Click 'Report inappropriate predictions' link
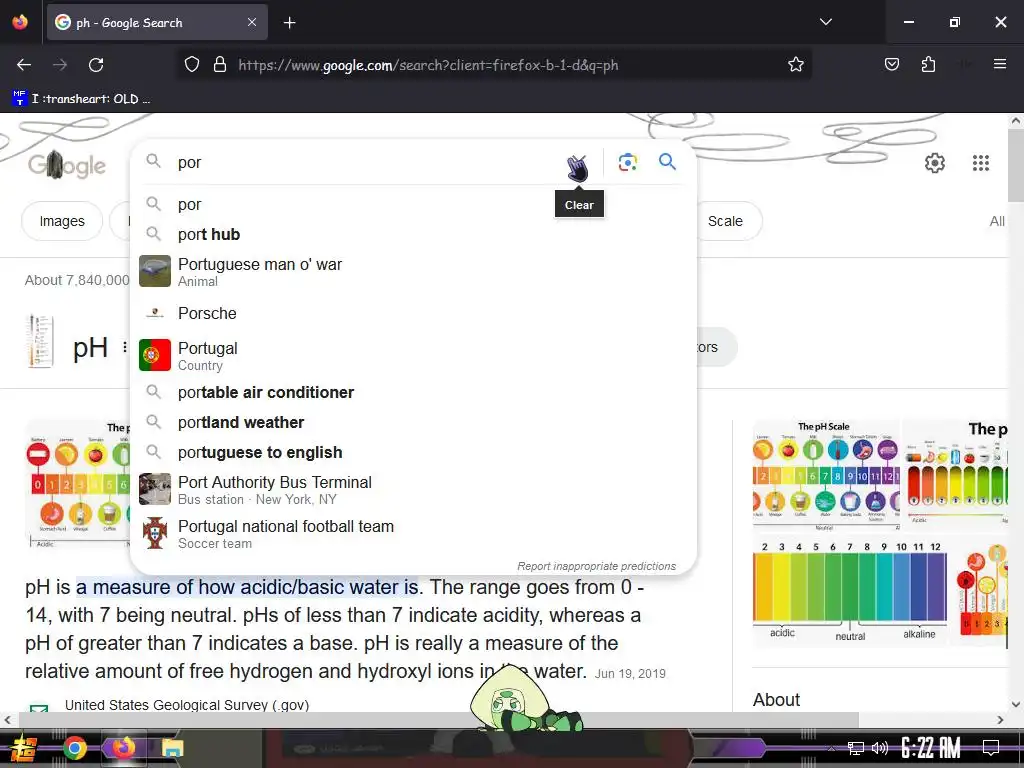 [x=596, y=566]
